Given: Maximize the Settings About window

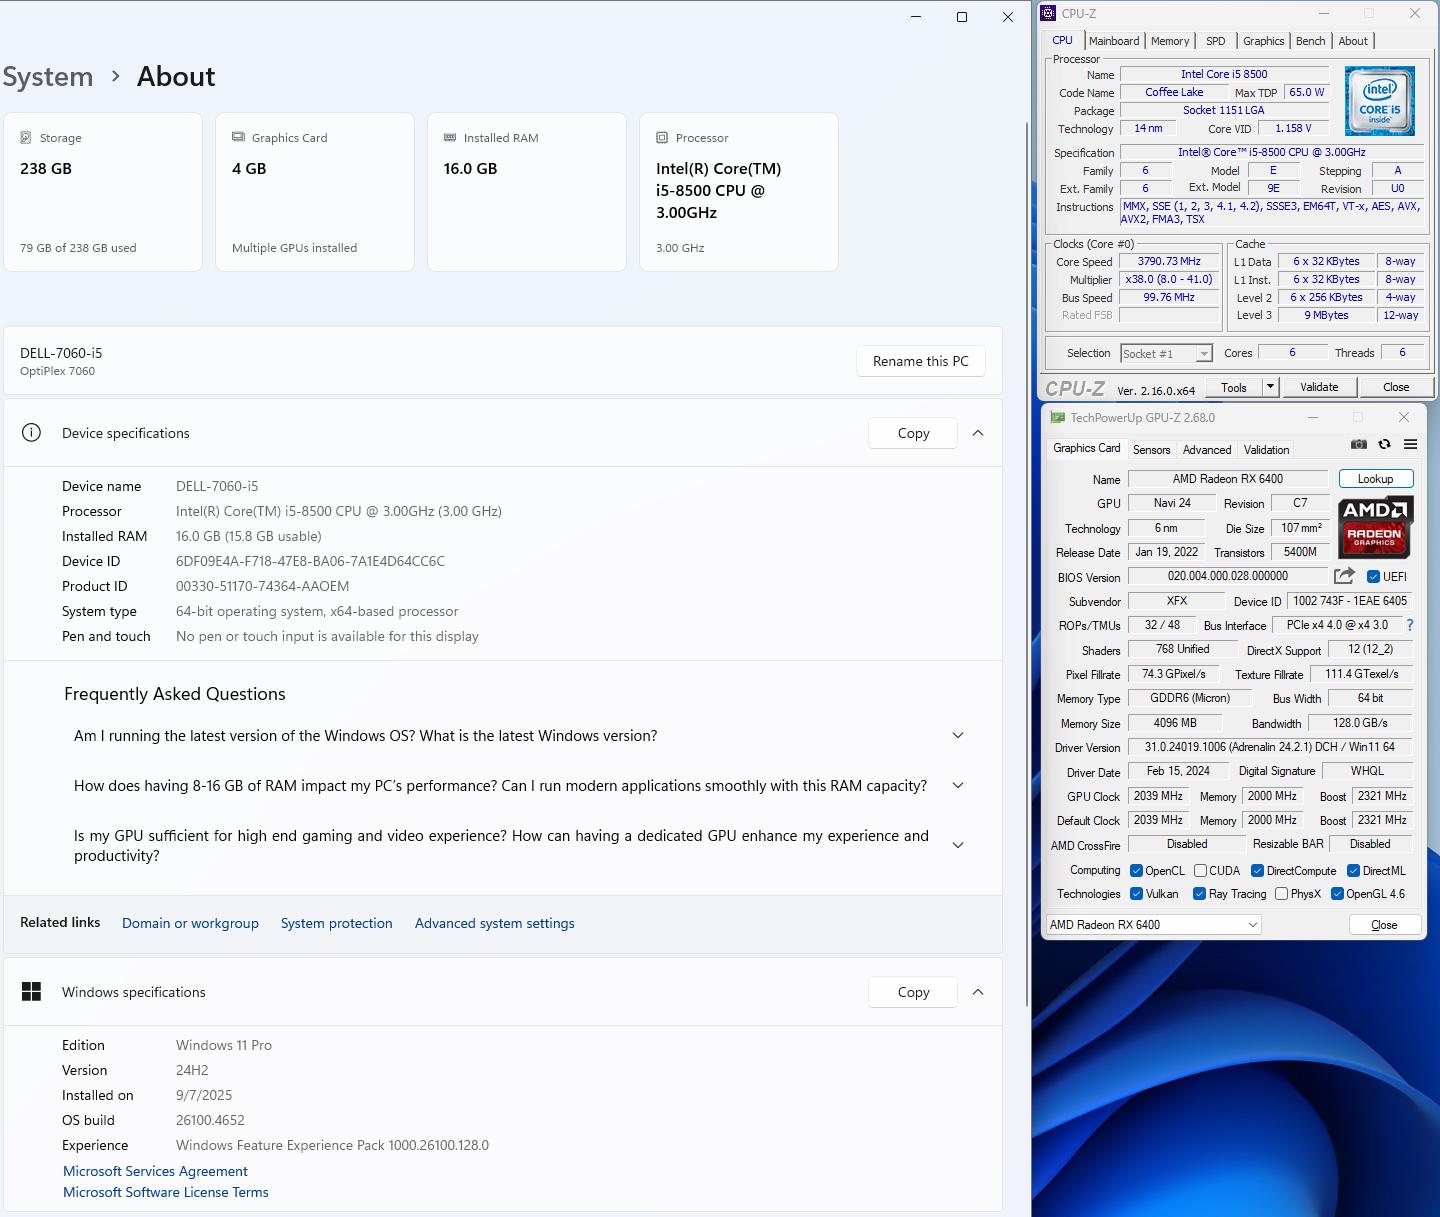Looking at the screenshot, I should [x=962, y=17].
